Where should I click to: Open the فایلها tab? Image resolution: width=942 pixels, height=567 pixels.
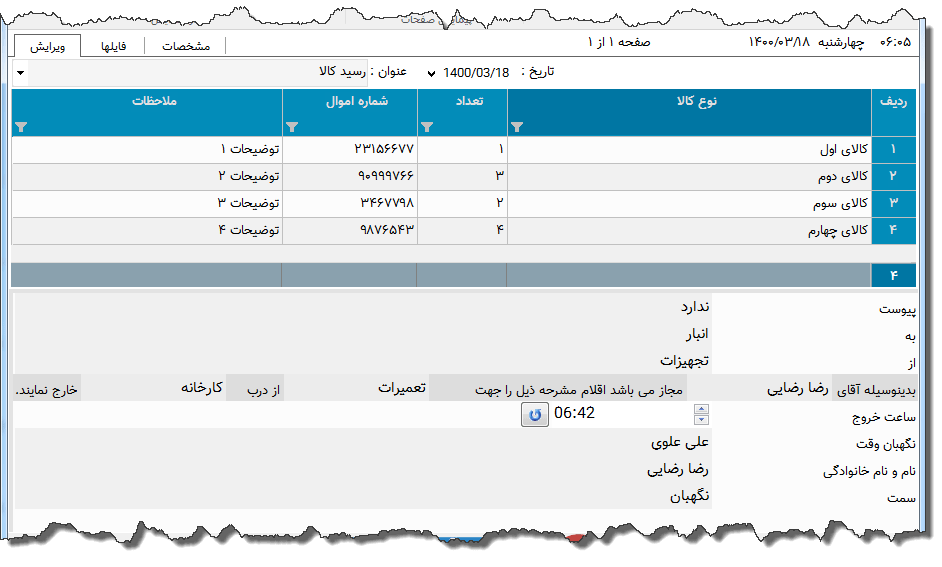(x=113, y=46)
